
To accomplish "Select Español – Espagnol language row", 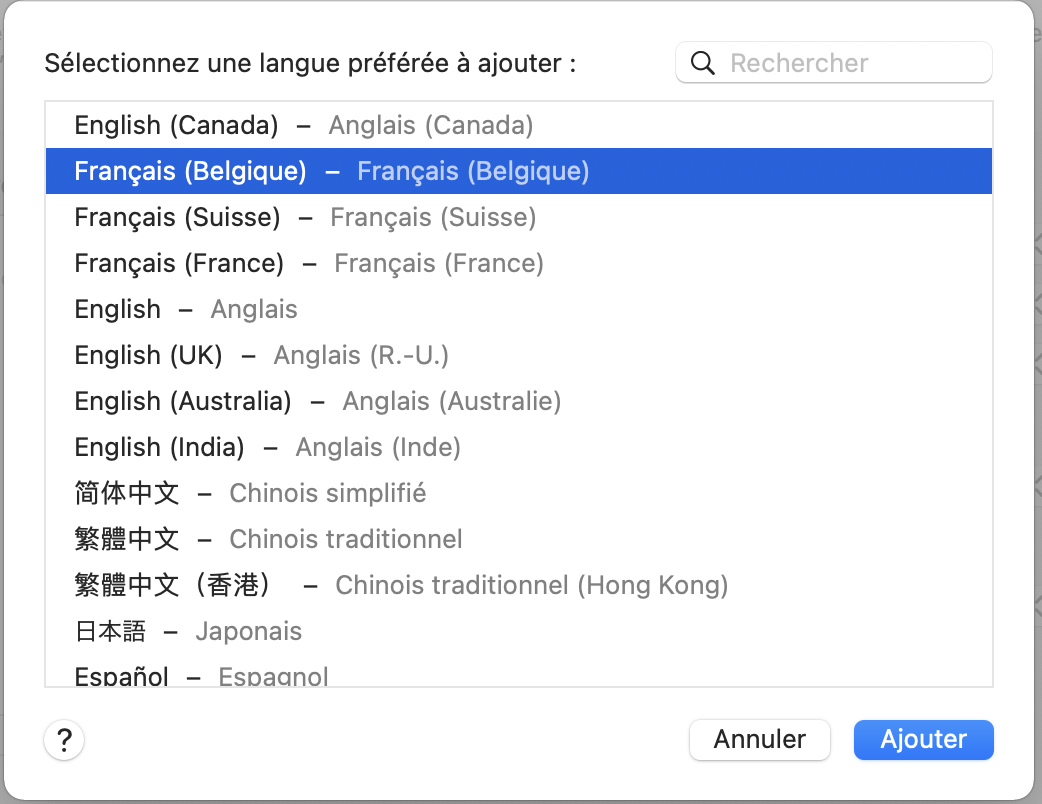I will [x=201, y=676].
